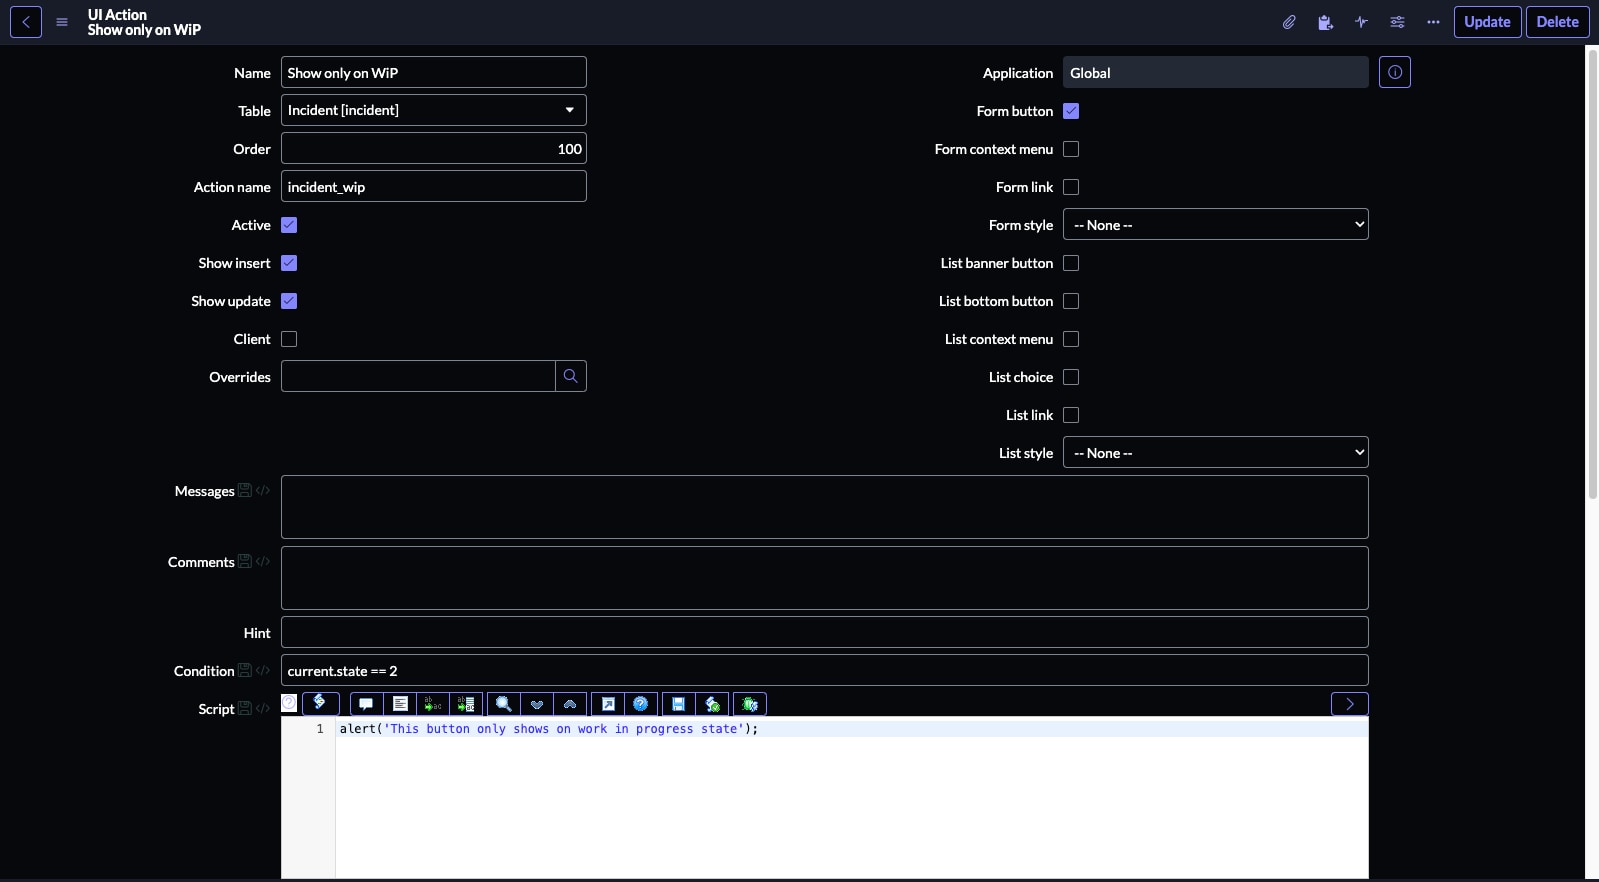Open Search magnifier in Script toolbar

click(504, 704)
